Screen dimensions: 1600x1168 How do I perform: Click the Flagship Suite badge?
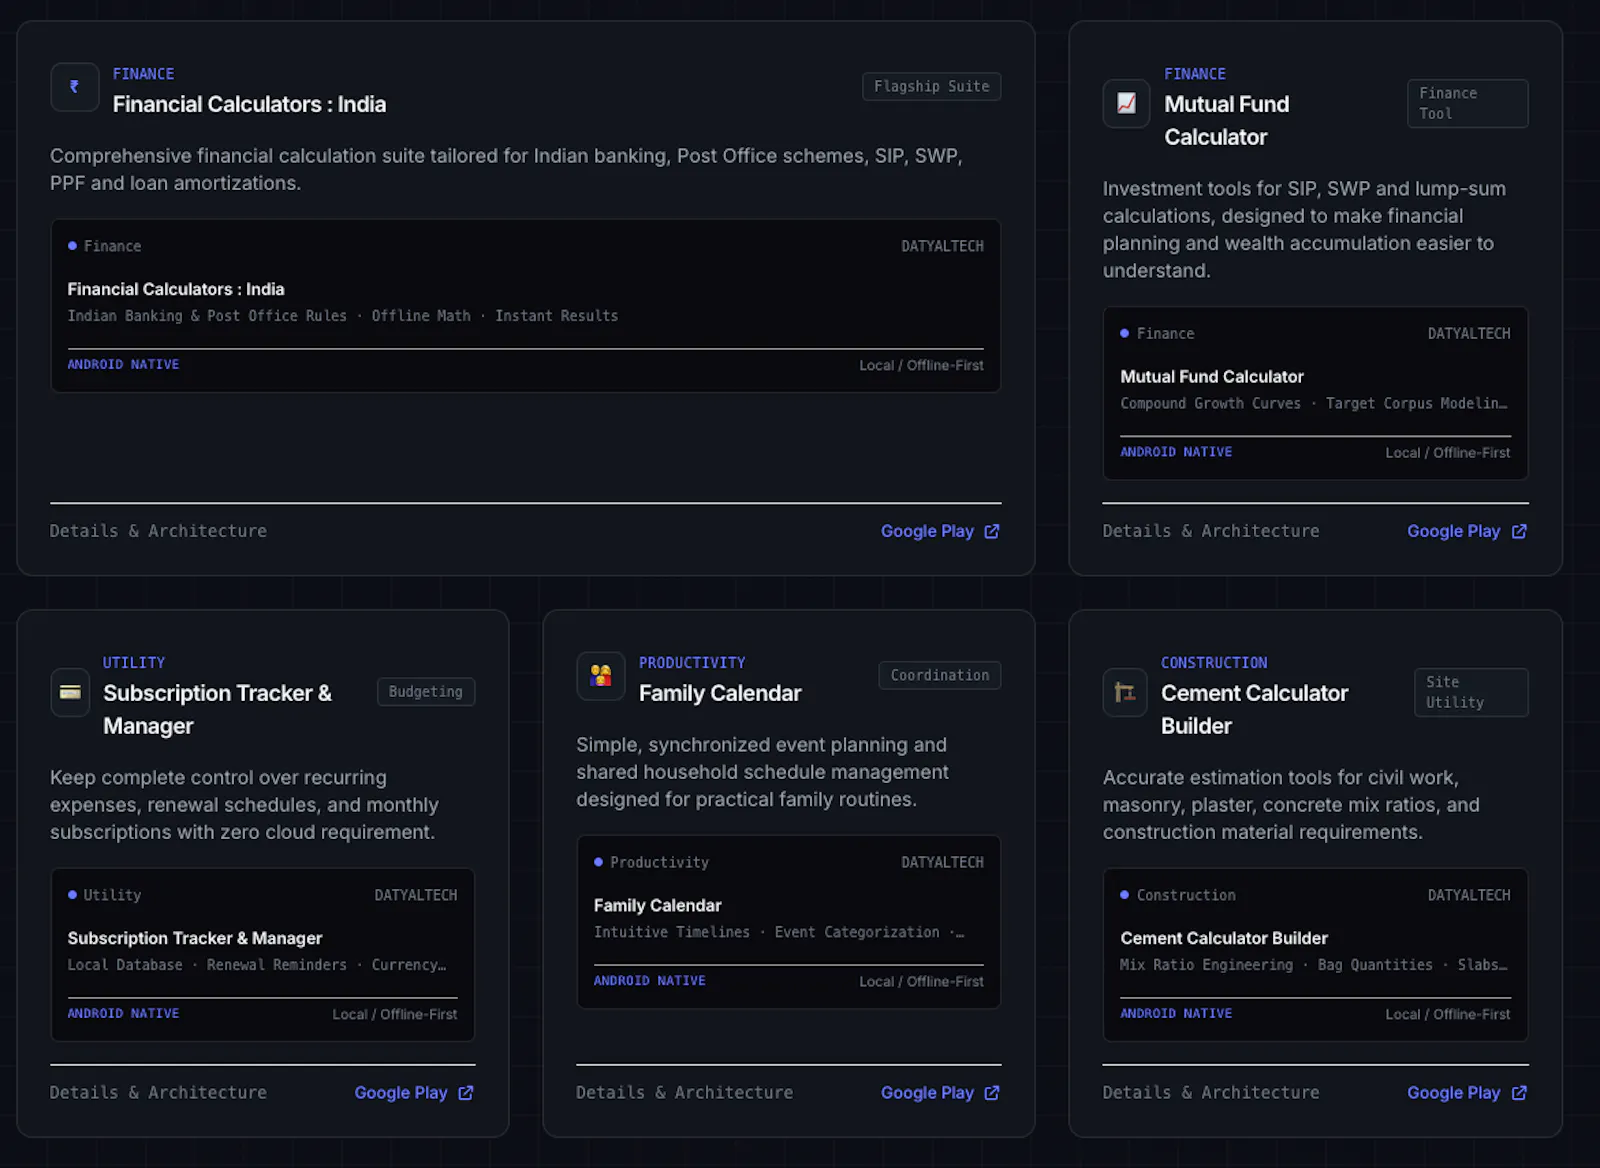(932, 87)
